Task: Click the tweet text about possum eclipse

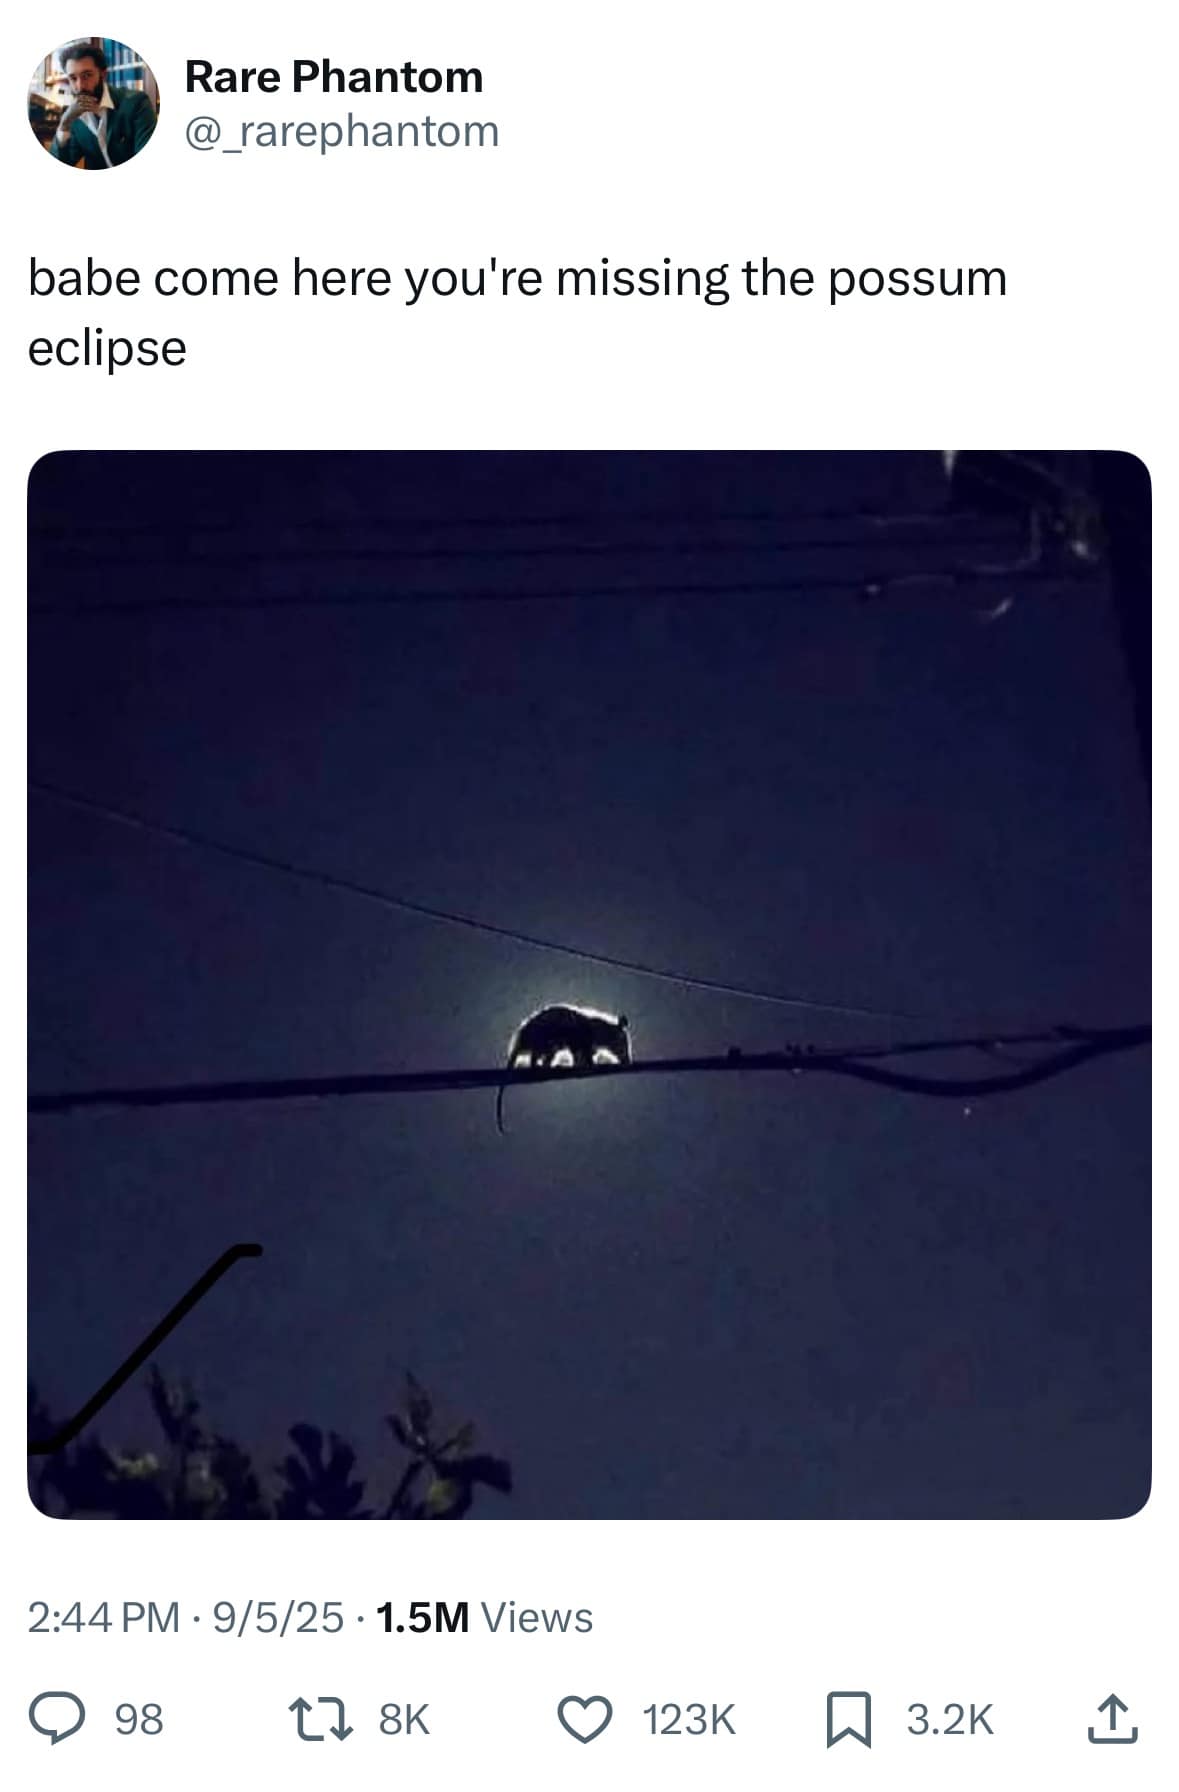Action: point(517,312)
